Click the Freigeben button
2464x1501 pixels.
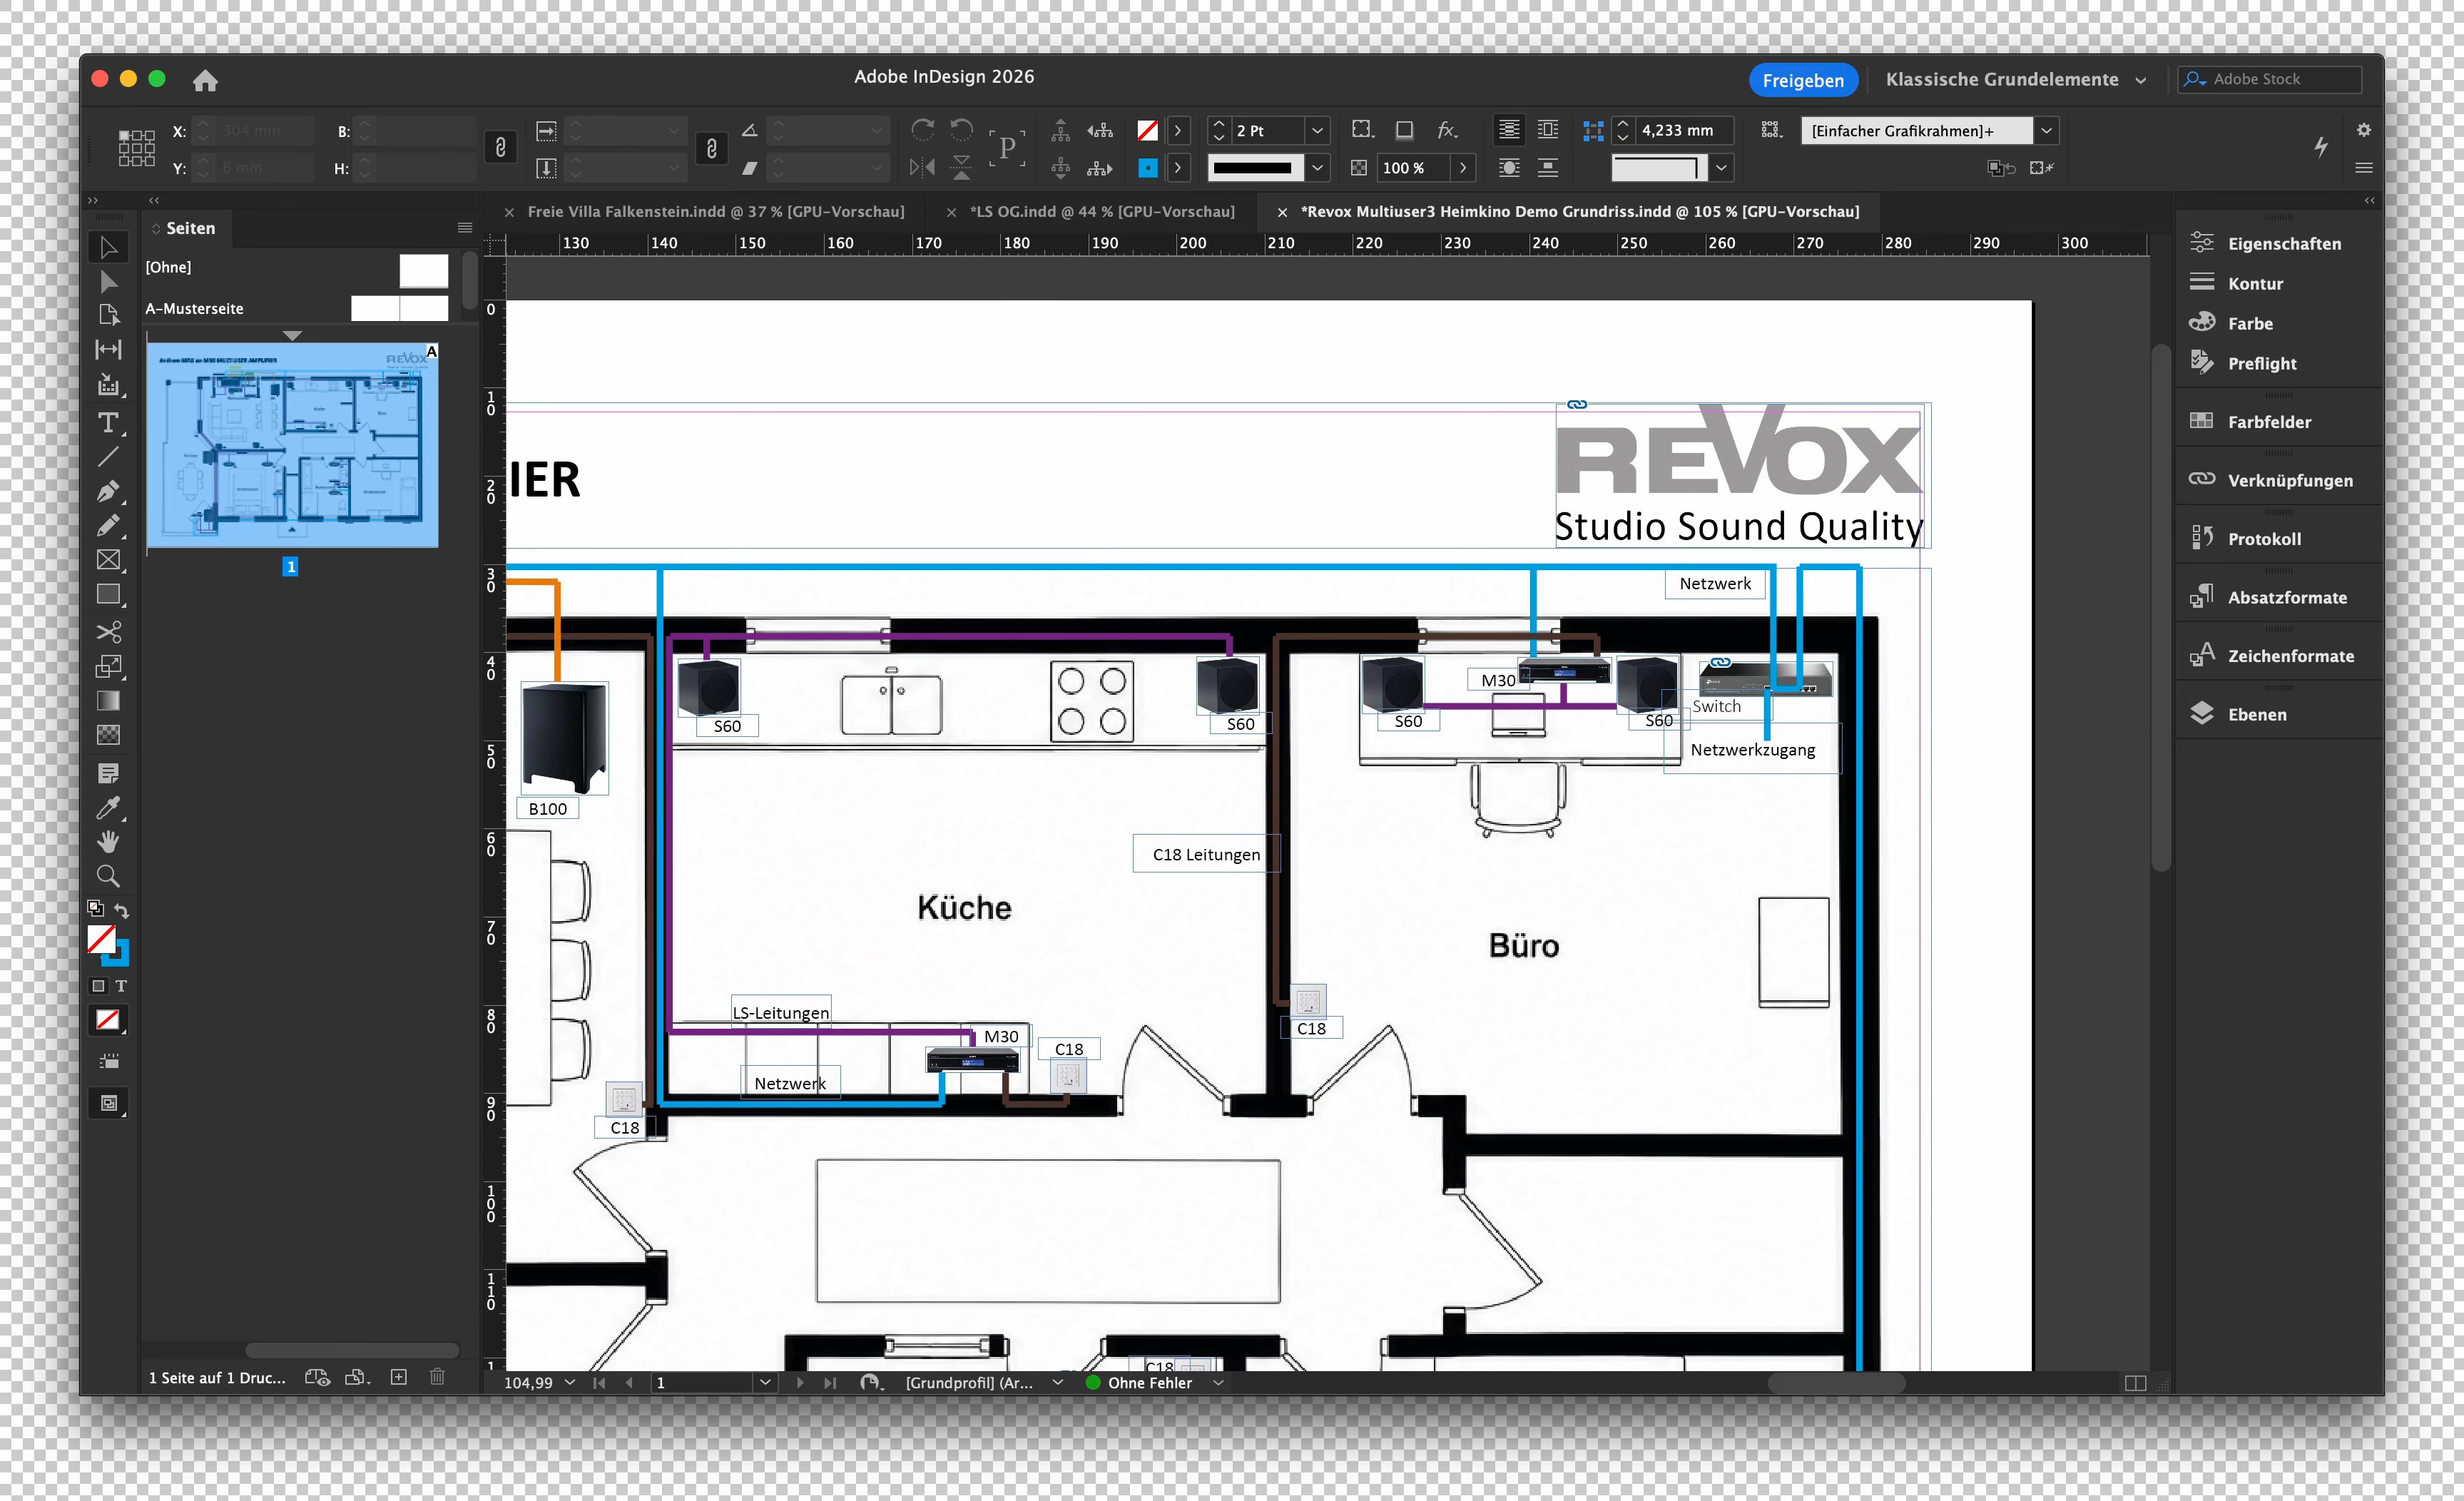[x=1803, y=80]
